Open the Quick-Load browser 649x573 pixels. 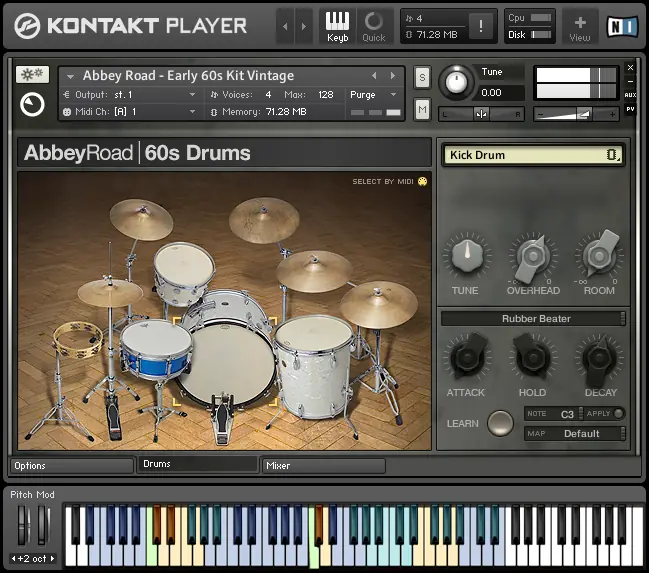pos(373,26)
